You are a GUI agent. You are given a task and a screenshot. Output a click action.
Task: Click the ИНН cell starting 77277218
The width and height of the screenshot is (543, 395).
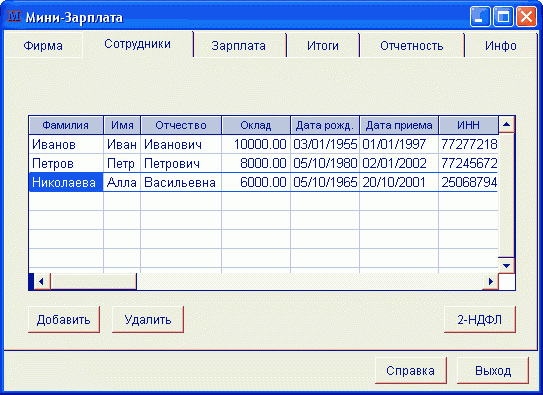469,144
